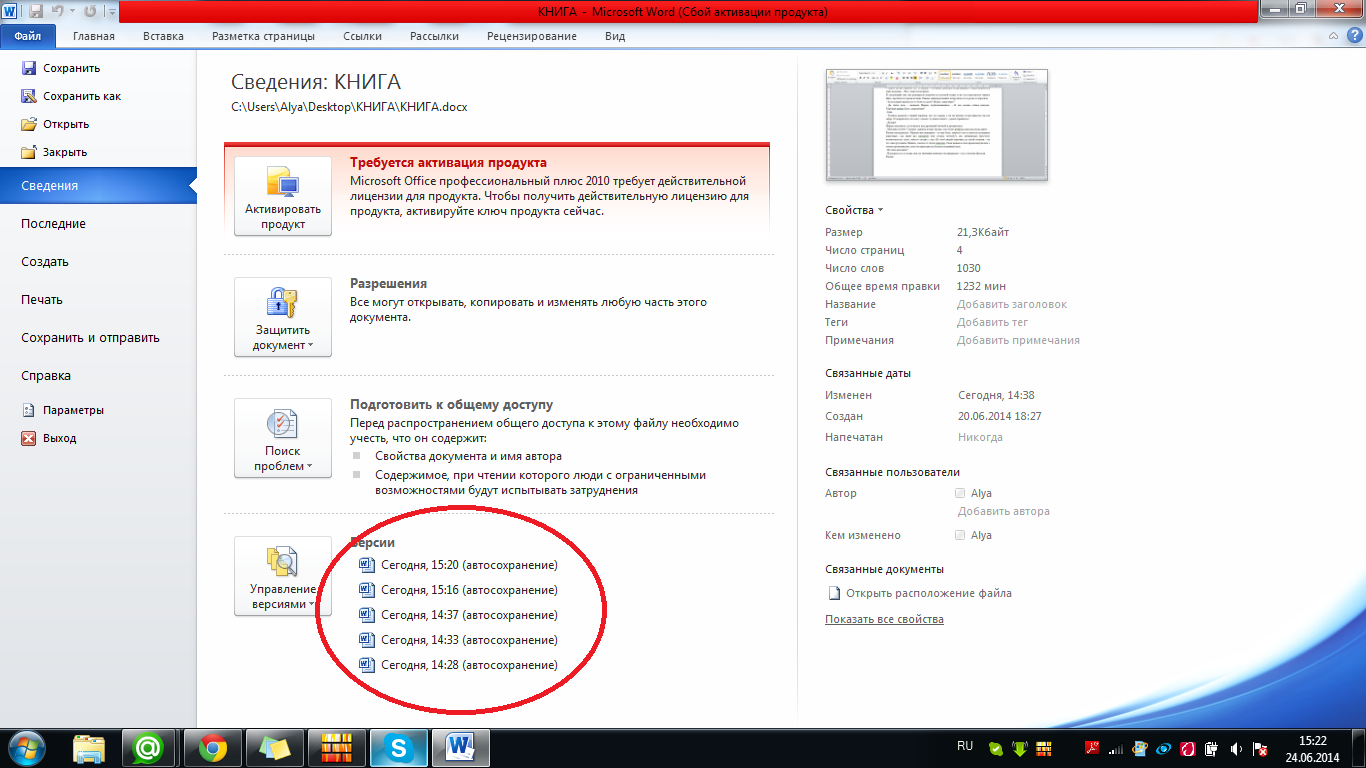Click presence box next to Автор Alya
Viewport: 1366px width, 768px height.
tap(960, 493)
